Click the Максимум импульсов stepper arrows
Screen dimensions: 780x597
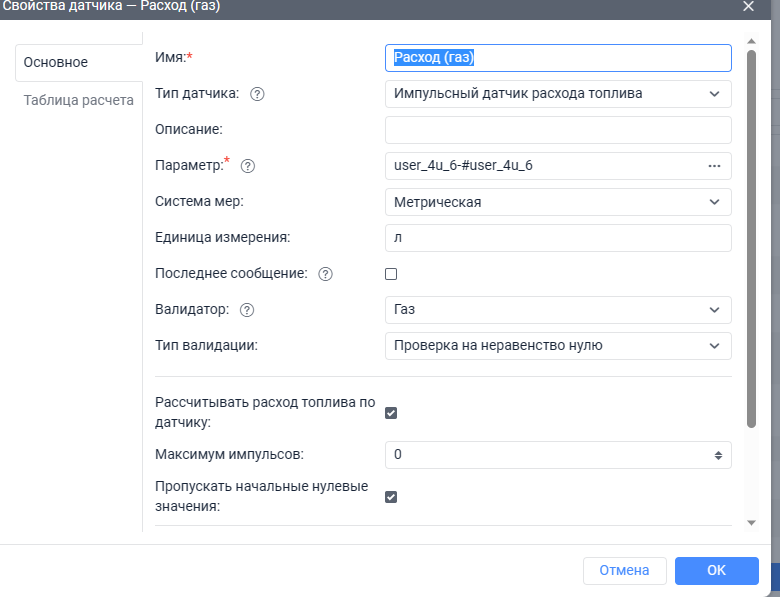pyautogui.click(x=717, y=455)
